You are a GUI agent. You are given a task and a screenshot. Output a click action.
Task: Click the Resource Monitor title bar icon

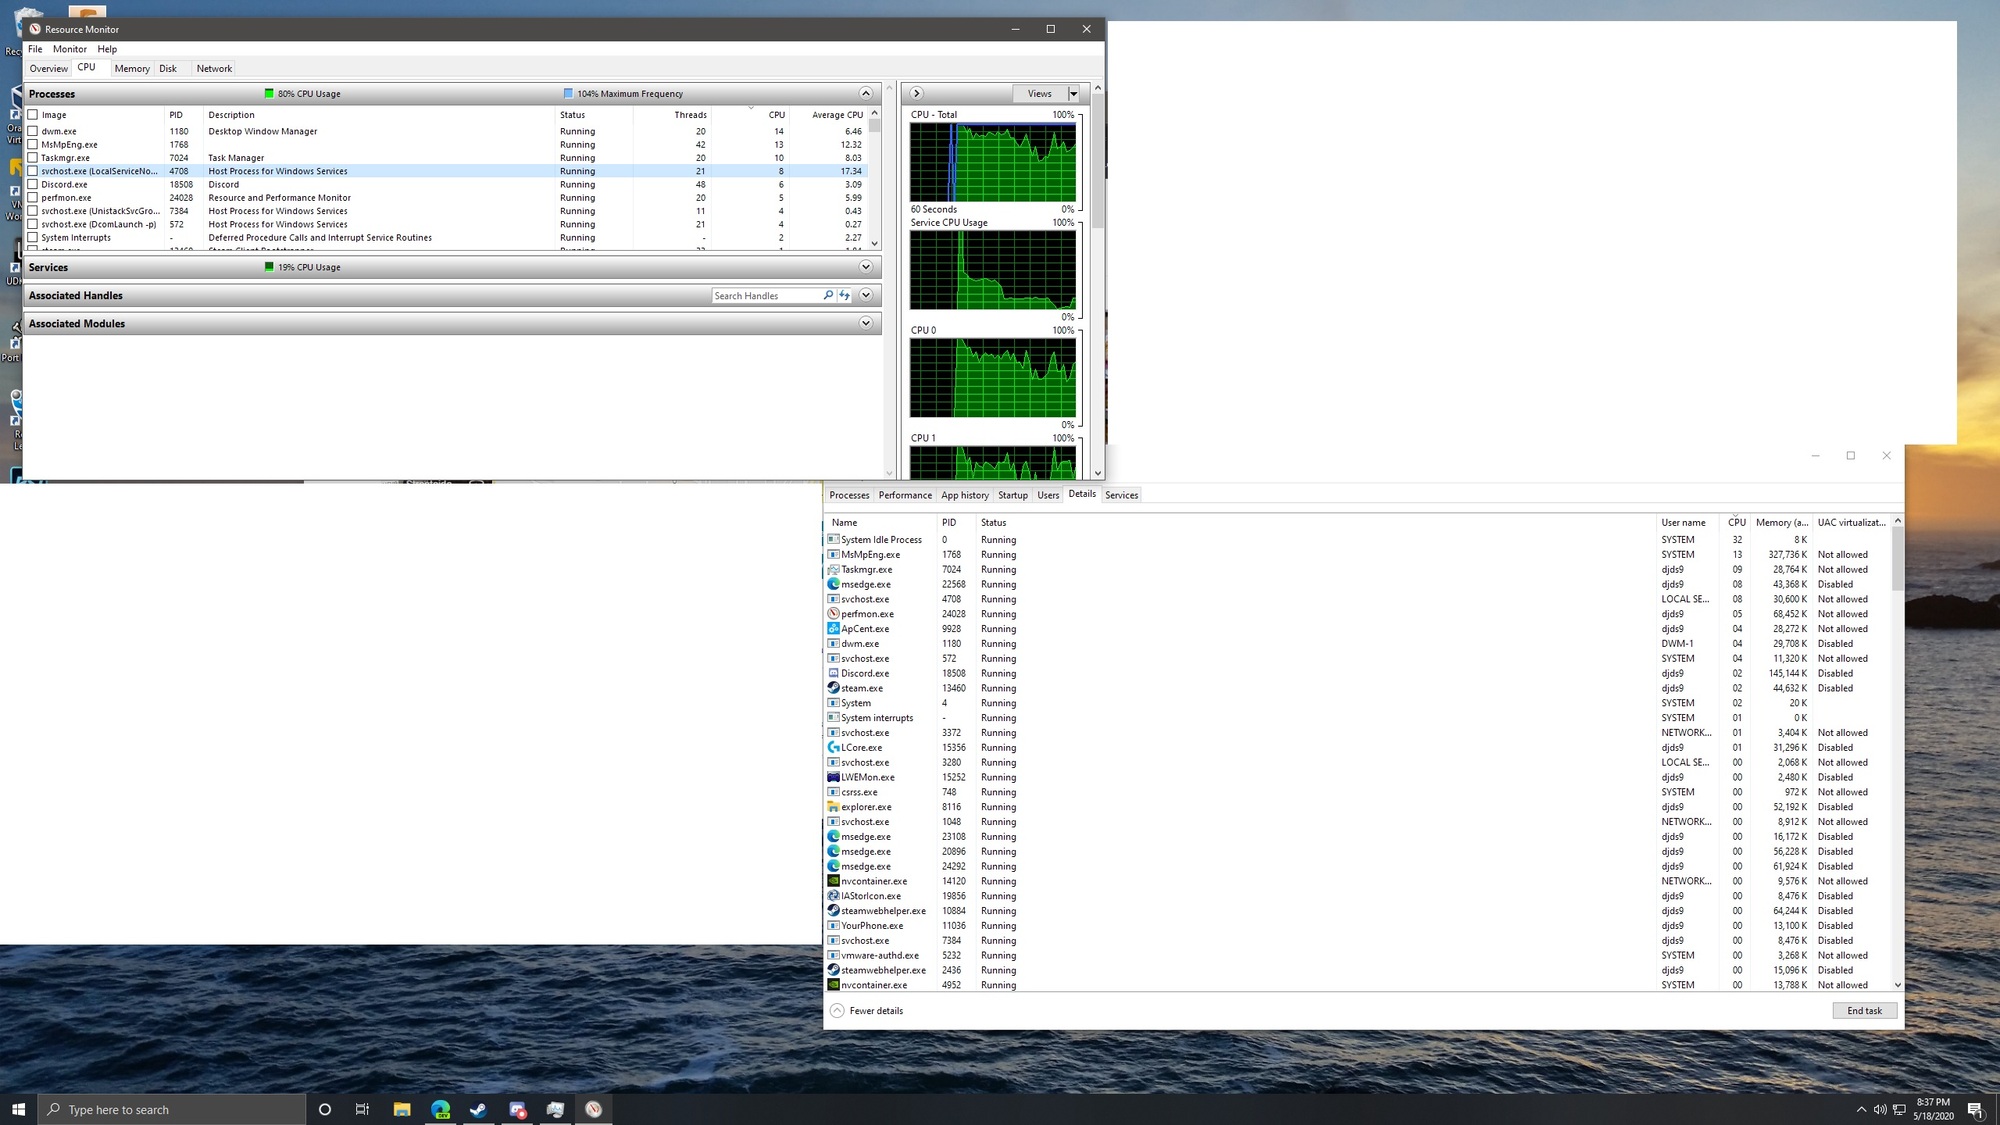(35, 29)
